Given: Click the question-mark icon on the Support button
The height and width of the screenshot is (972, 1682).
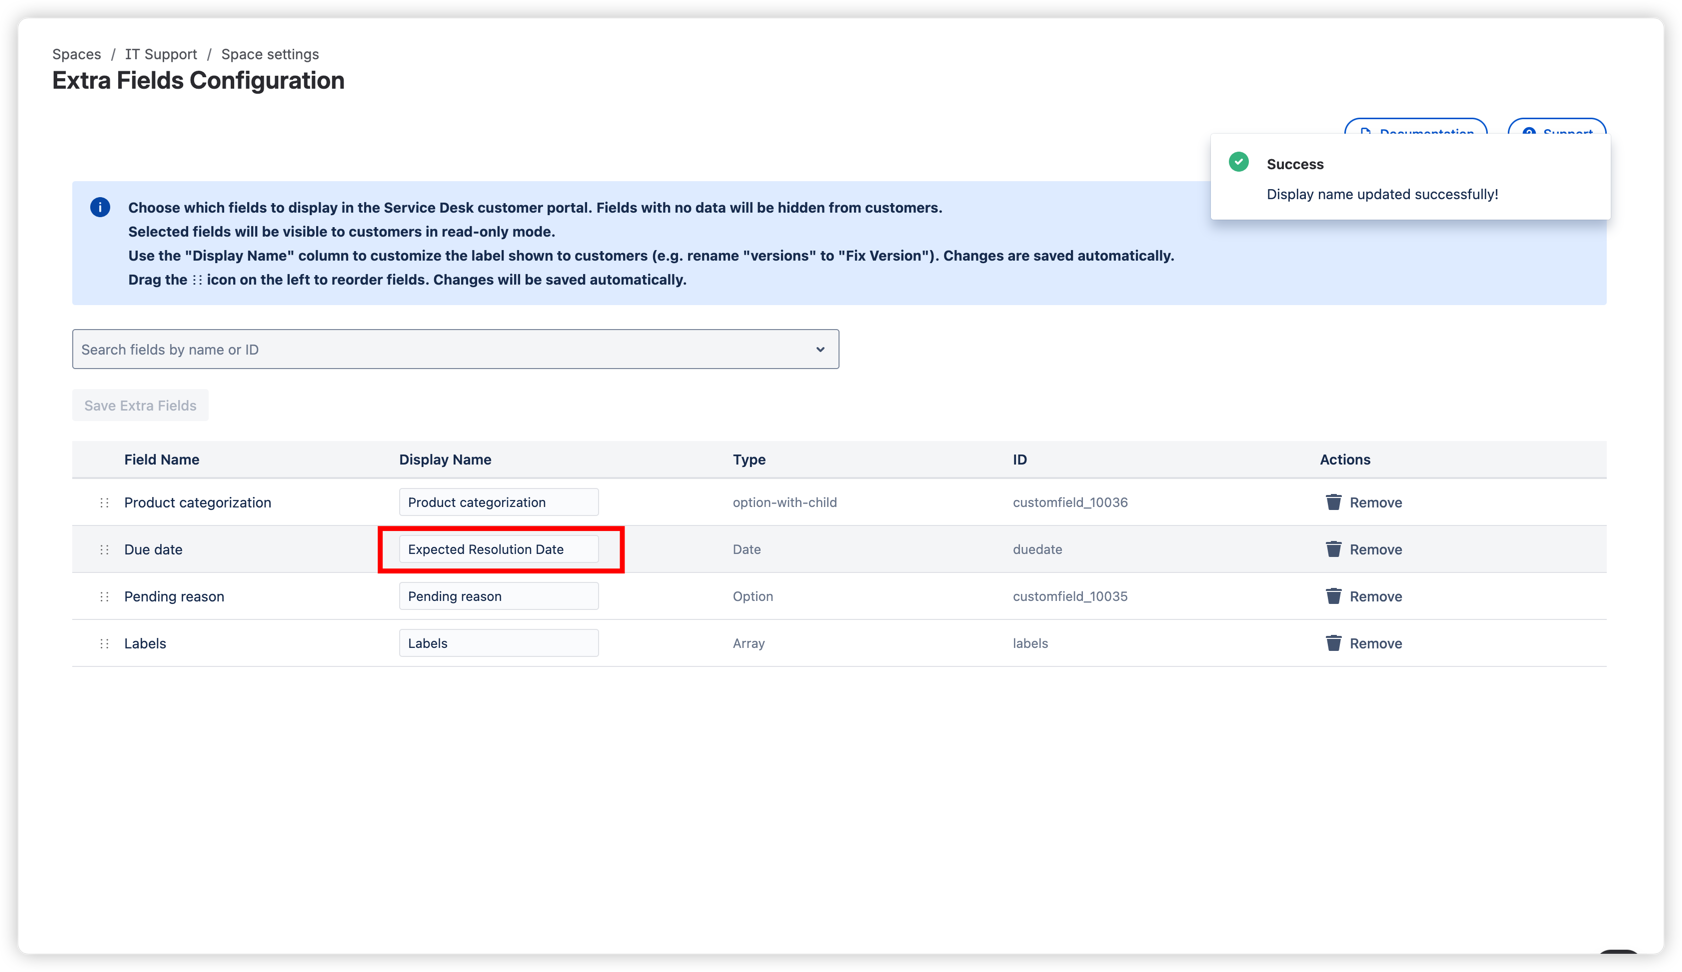Looking at the screenshot, I should (x=1529, y=133).
